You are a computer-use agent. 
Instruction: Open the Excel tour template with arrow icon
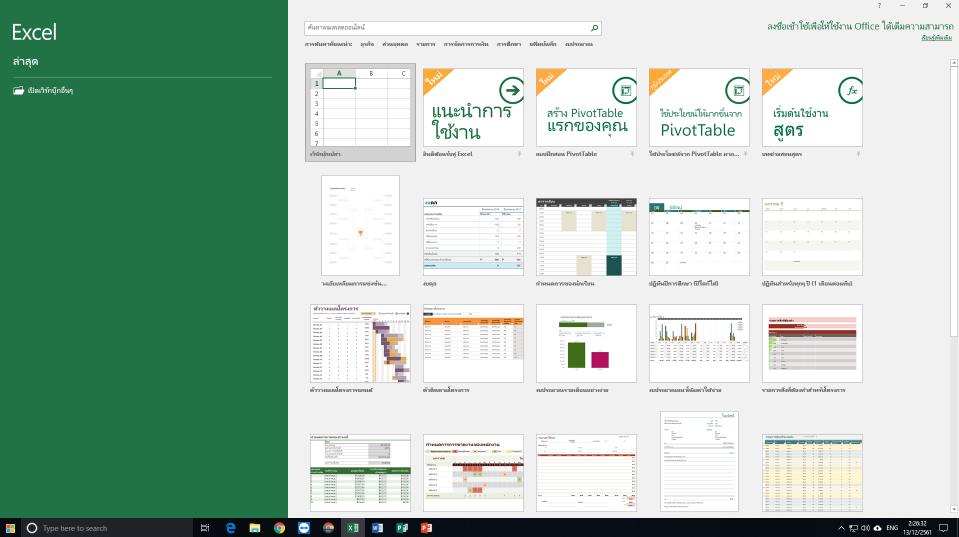[x=473, y=107]
